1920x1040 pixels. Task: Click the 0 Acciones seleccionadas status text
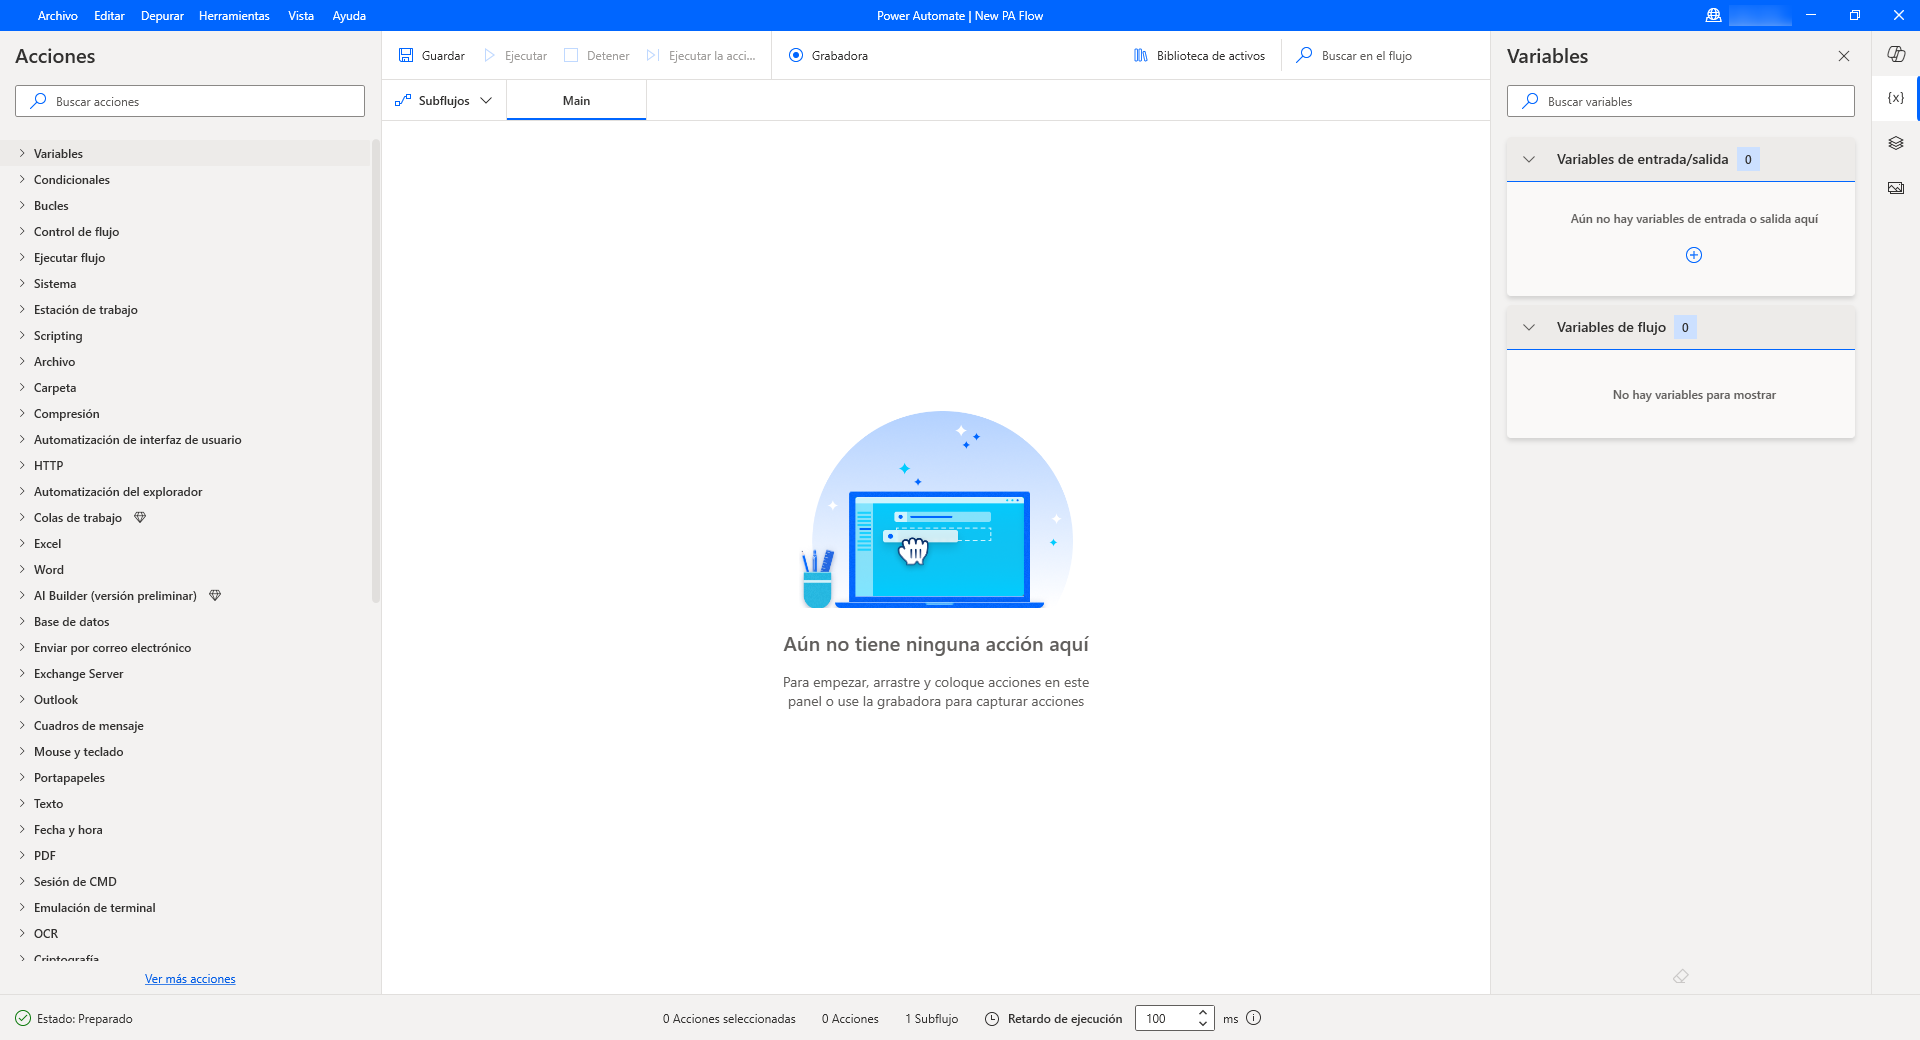pyautogui.click(x=729, y=1019)
